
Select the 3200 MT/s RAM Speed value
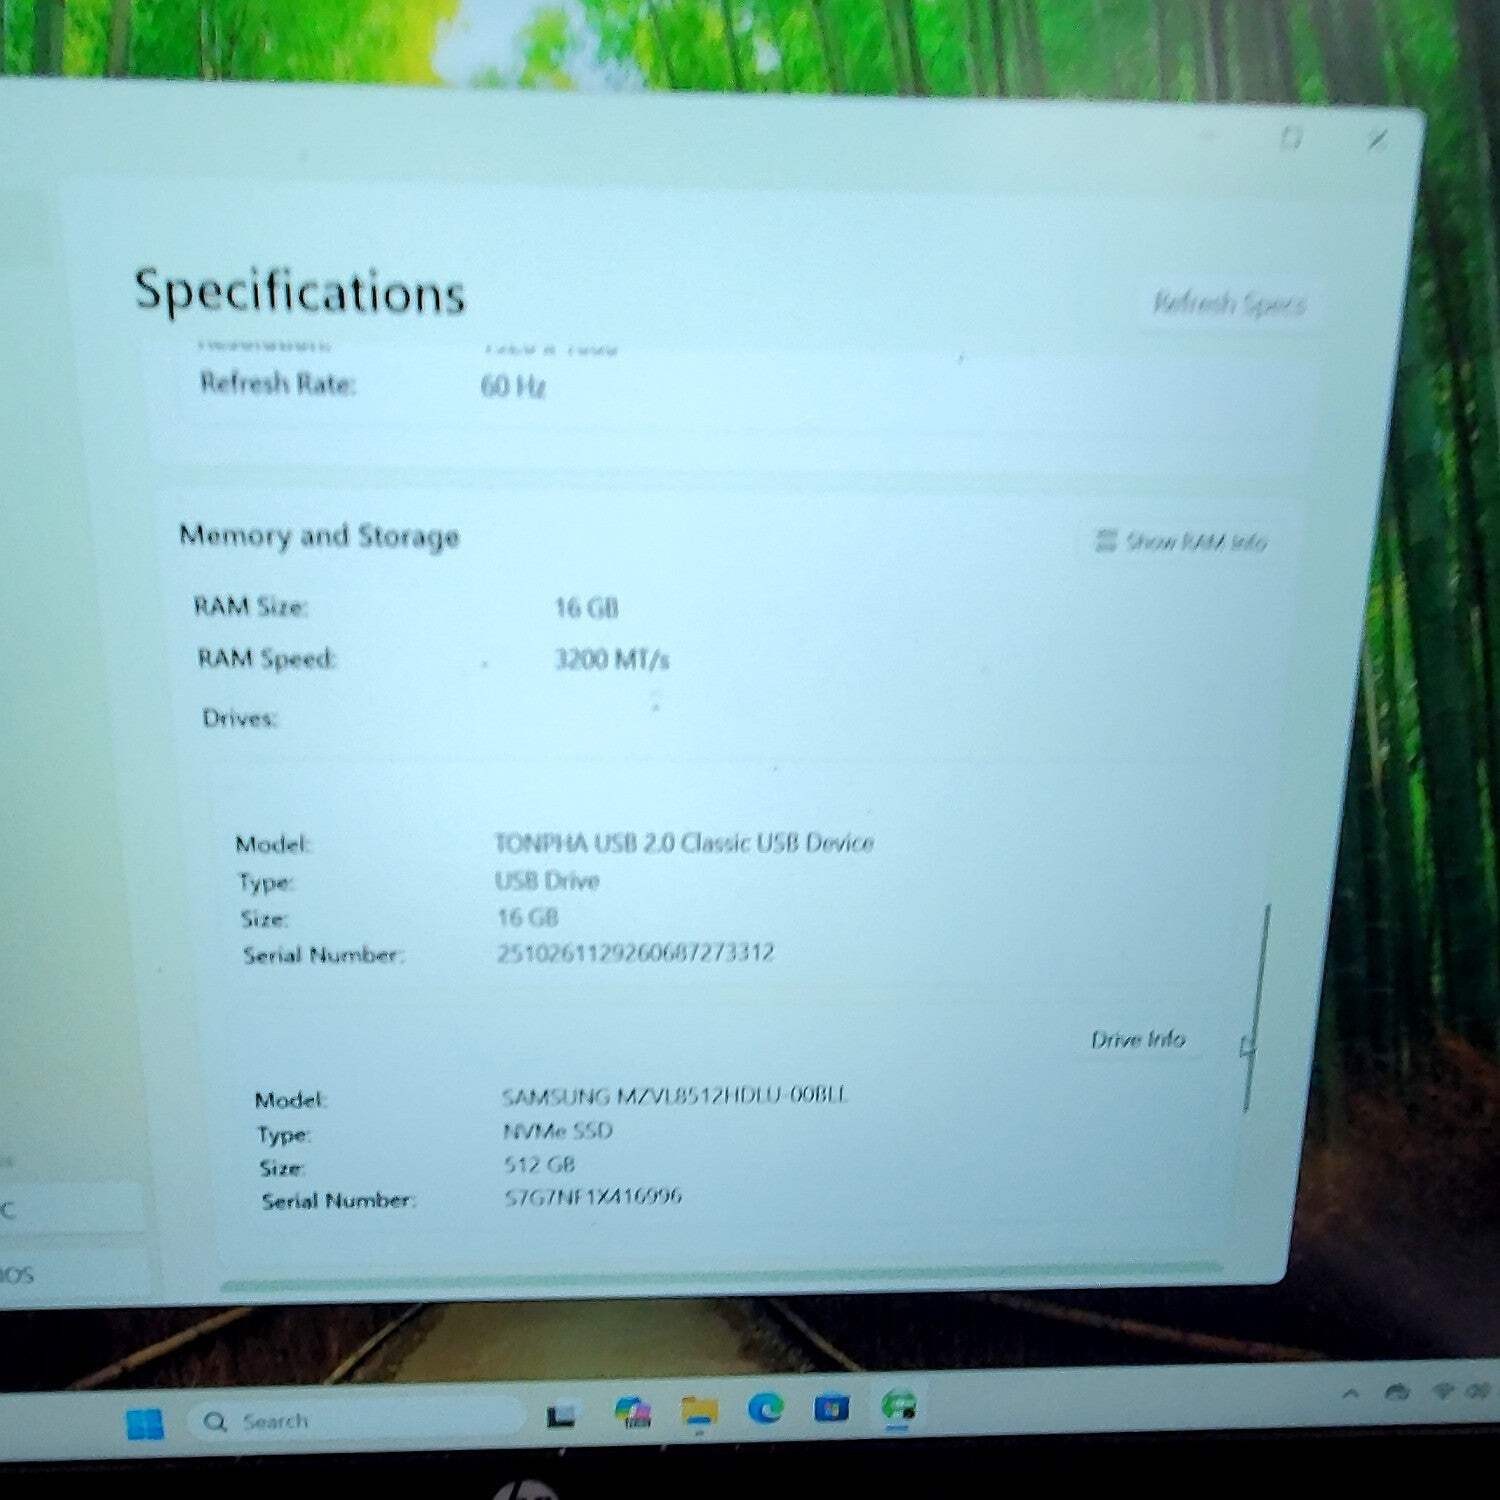[612, 659]
